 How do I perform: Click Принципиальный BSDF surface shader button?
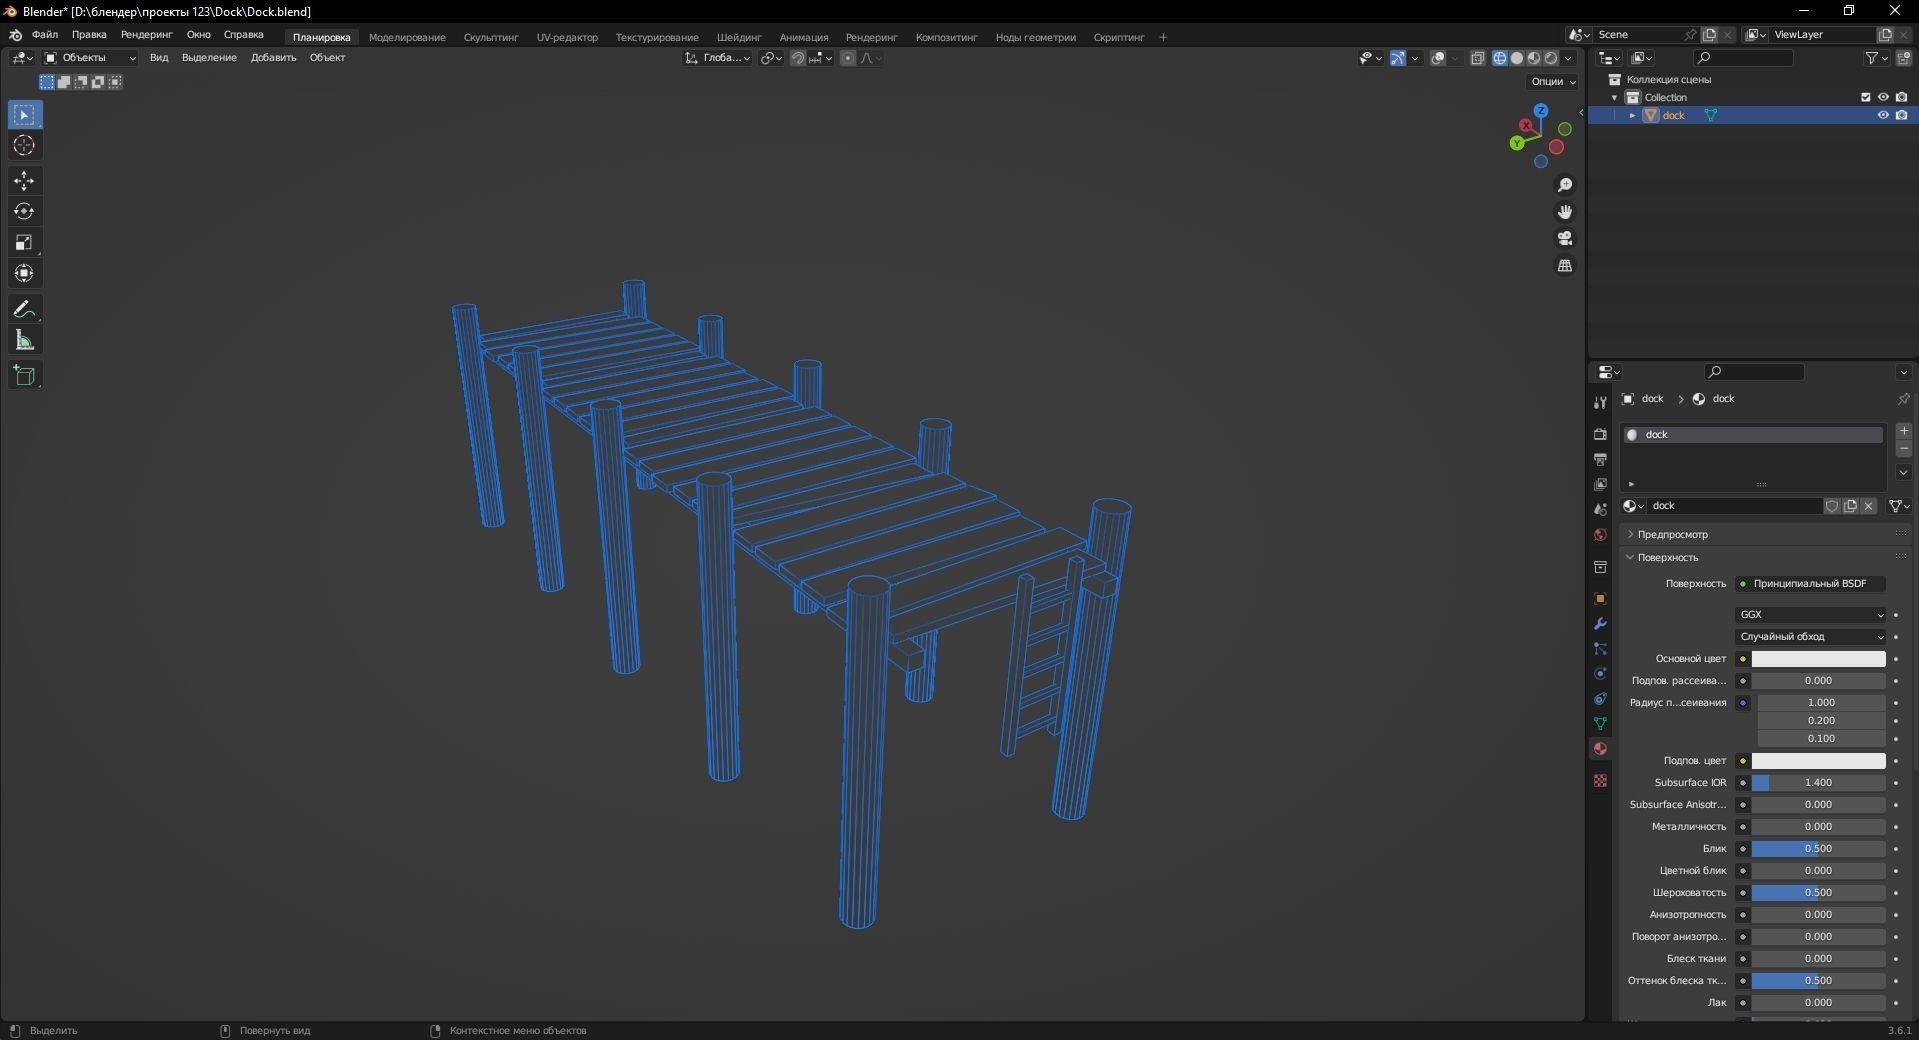[1811, 584]
